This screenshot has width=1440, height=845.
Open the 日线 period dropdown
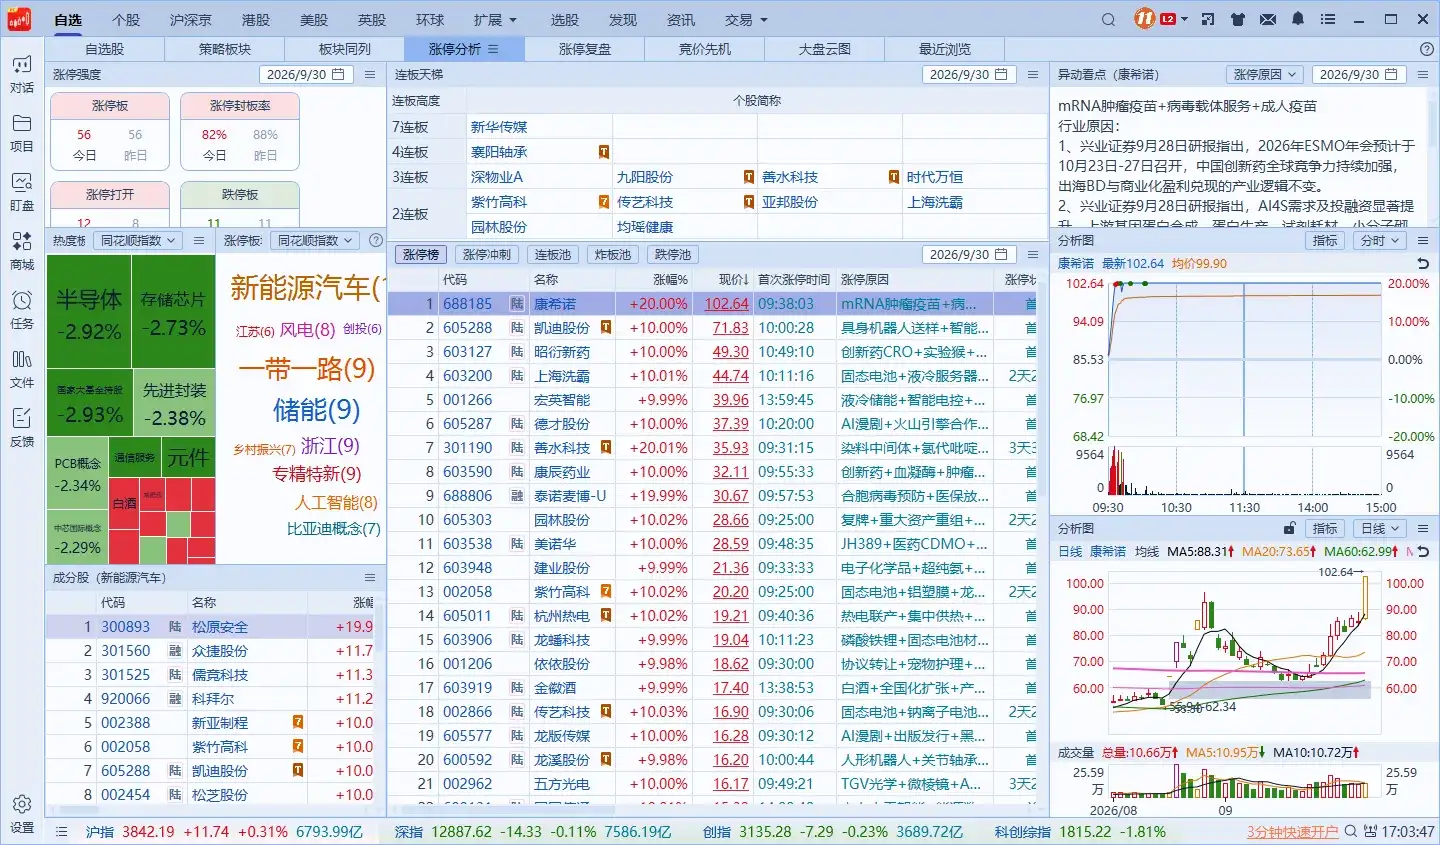(1380, 528)
